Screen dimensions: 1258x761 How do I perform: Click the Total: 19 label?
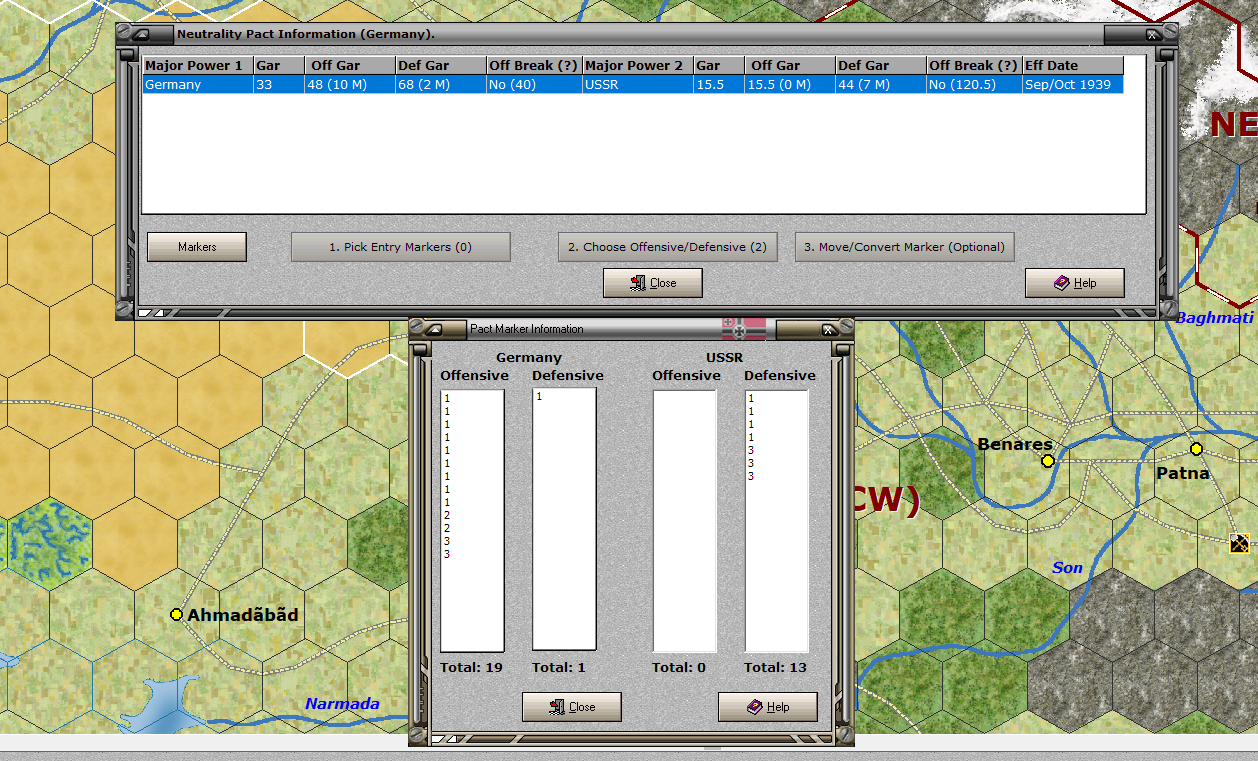(x=471, y=667)
